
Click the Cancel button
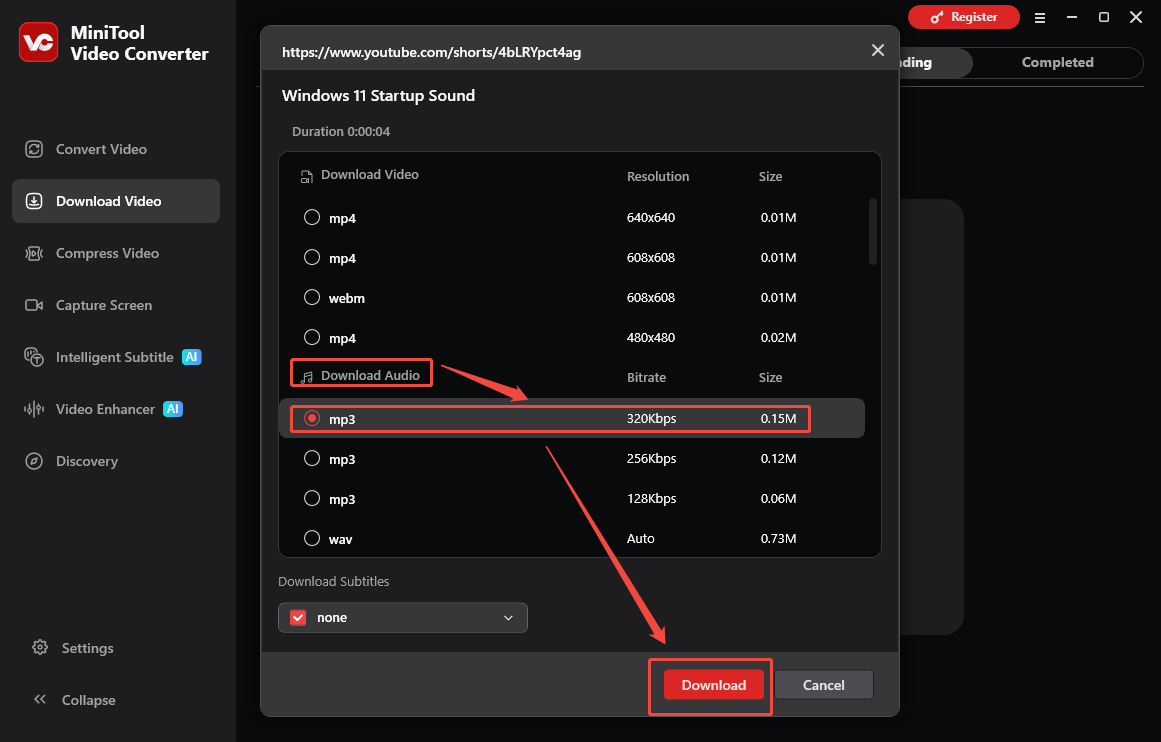point(823,685)
